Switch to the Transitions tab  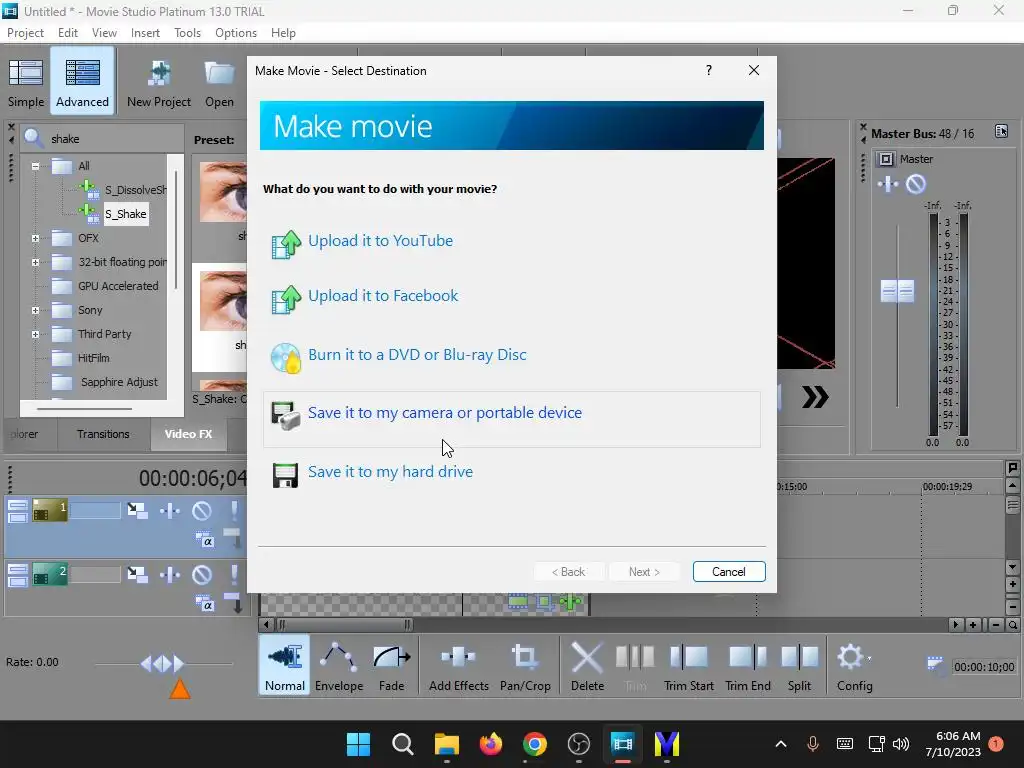click(103, 434)
